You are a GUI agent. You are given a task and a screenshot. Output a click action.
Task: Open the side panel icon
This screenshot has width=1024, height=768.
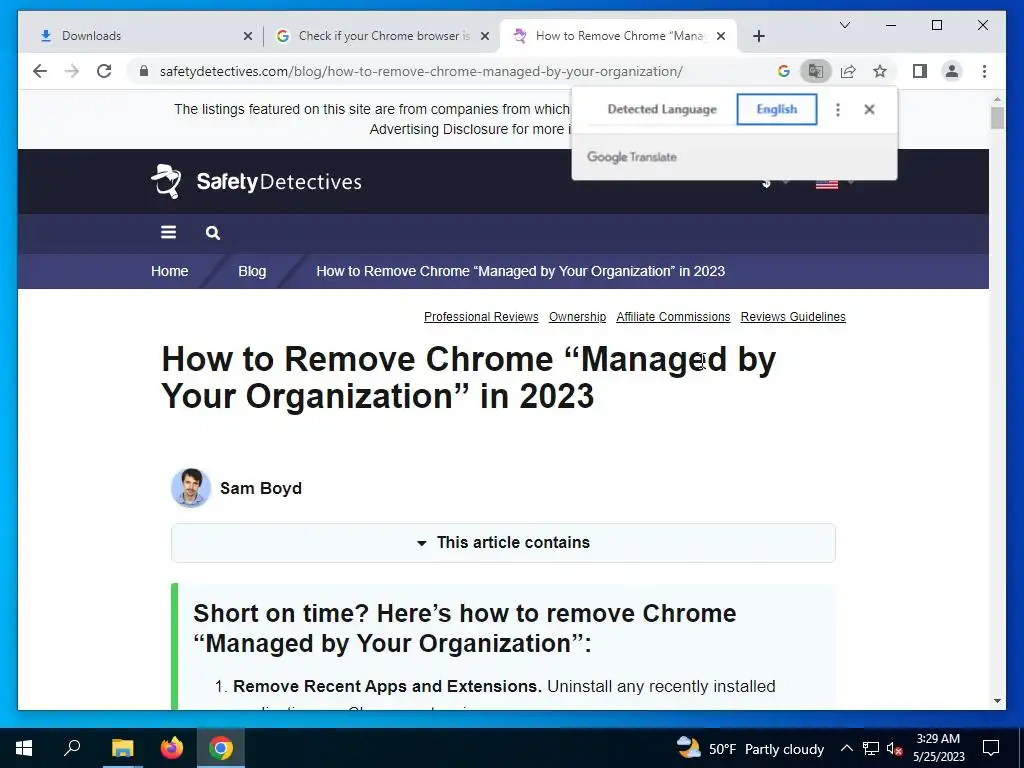click(920, 71)
